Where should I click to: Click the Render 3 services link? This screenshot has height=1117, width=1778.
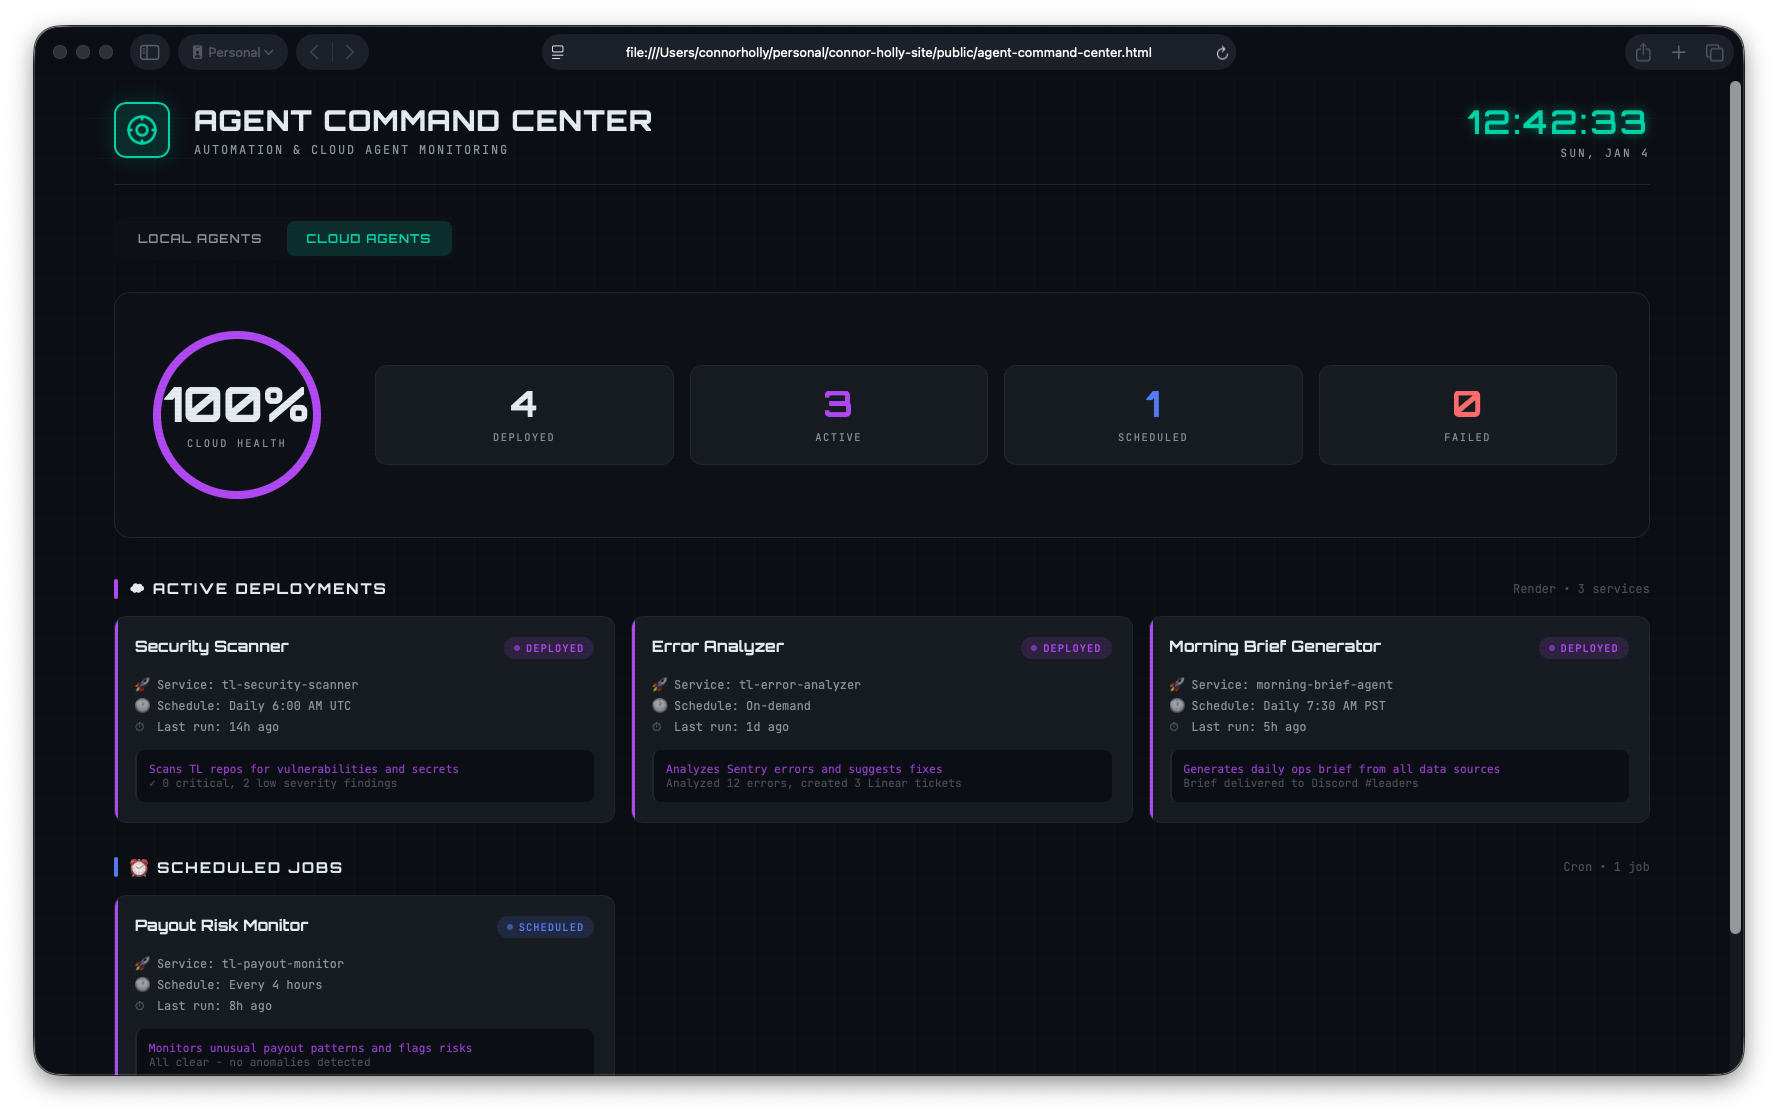click(1581, 588)
